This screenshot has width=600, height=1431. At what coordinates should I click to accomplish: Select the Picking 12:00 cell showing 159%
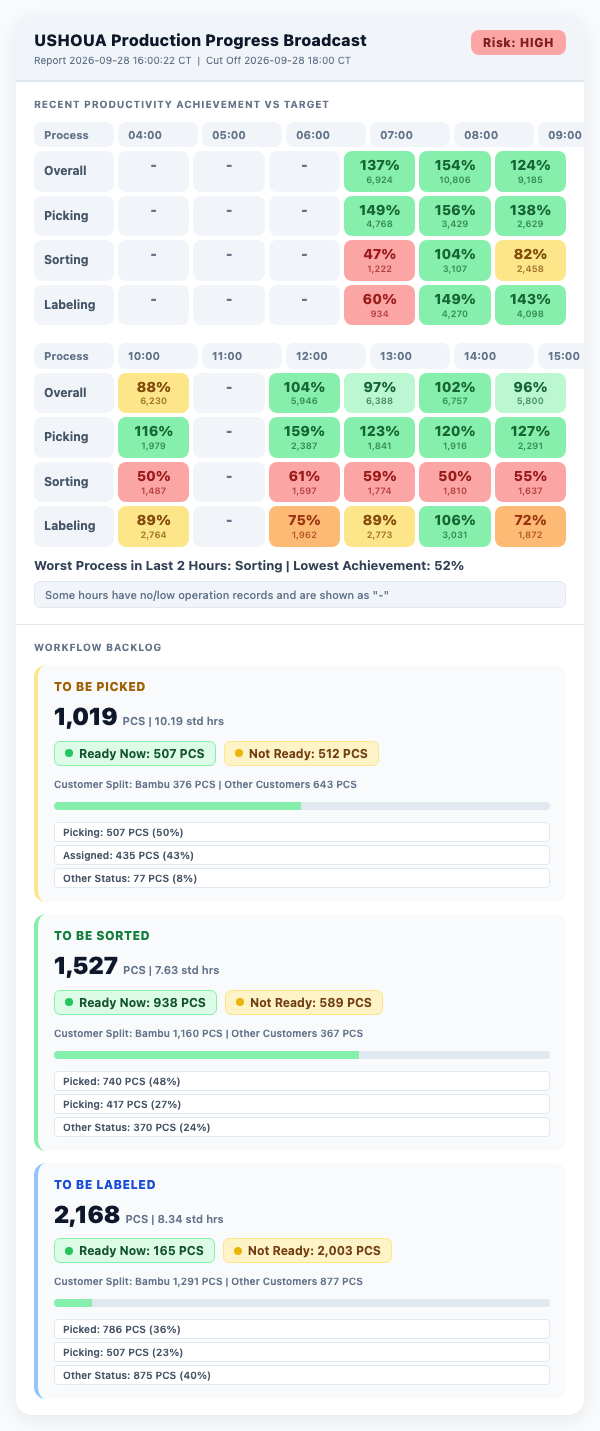303,437
